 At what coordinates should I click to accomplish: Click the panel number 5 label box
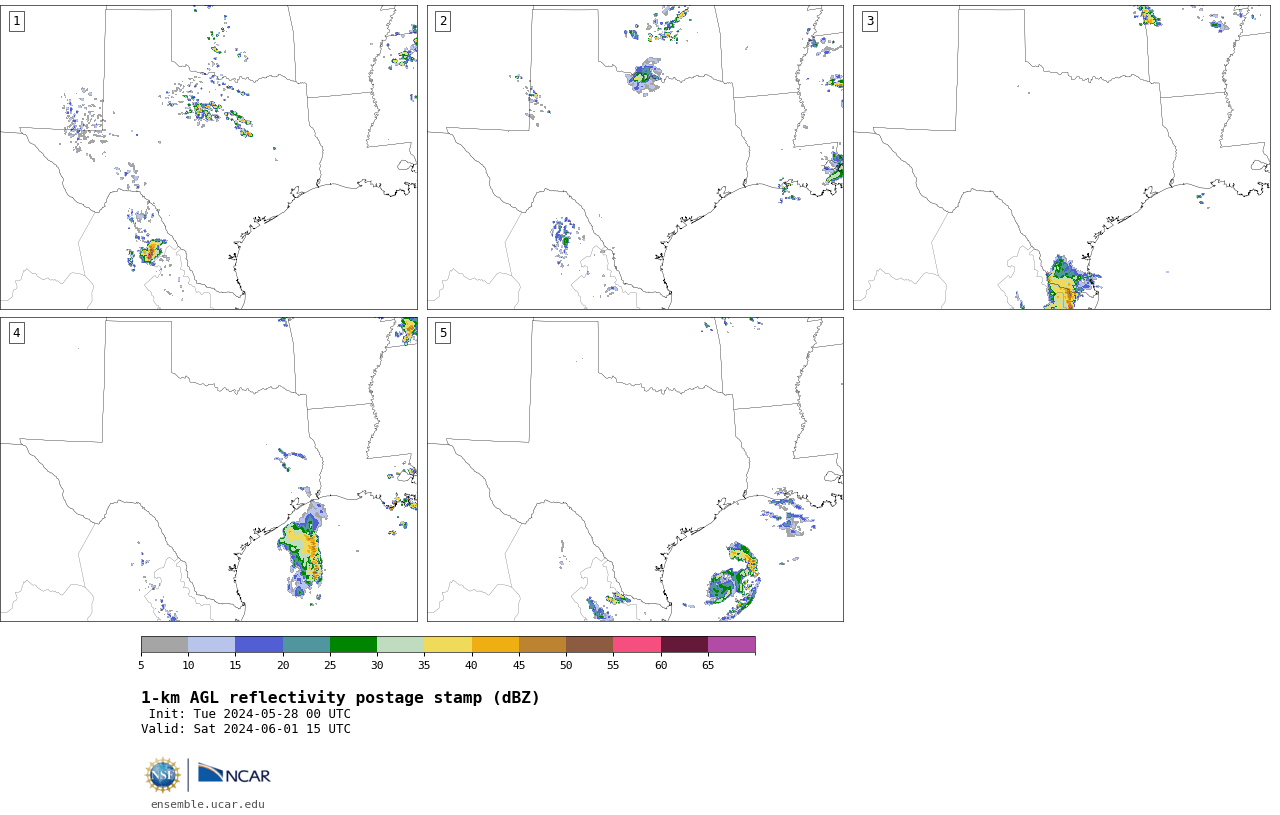click(x=443, y=333)
